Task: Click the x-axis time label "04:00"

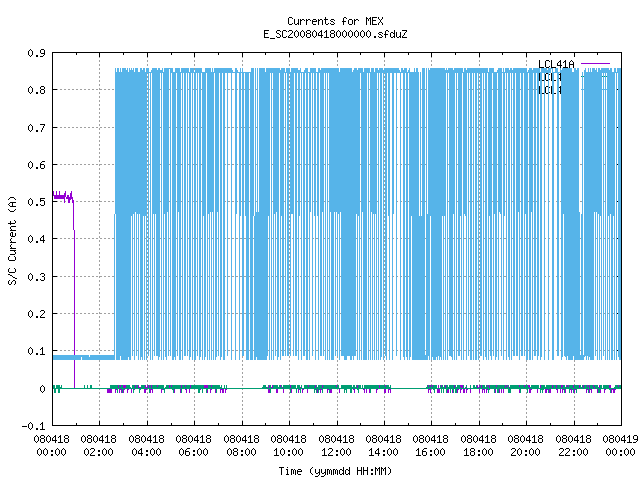Action: [x=146, y=452]
